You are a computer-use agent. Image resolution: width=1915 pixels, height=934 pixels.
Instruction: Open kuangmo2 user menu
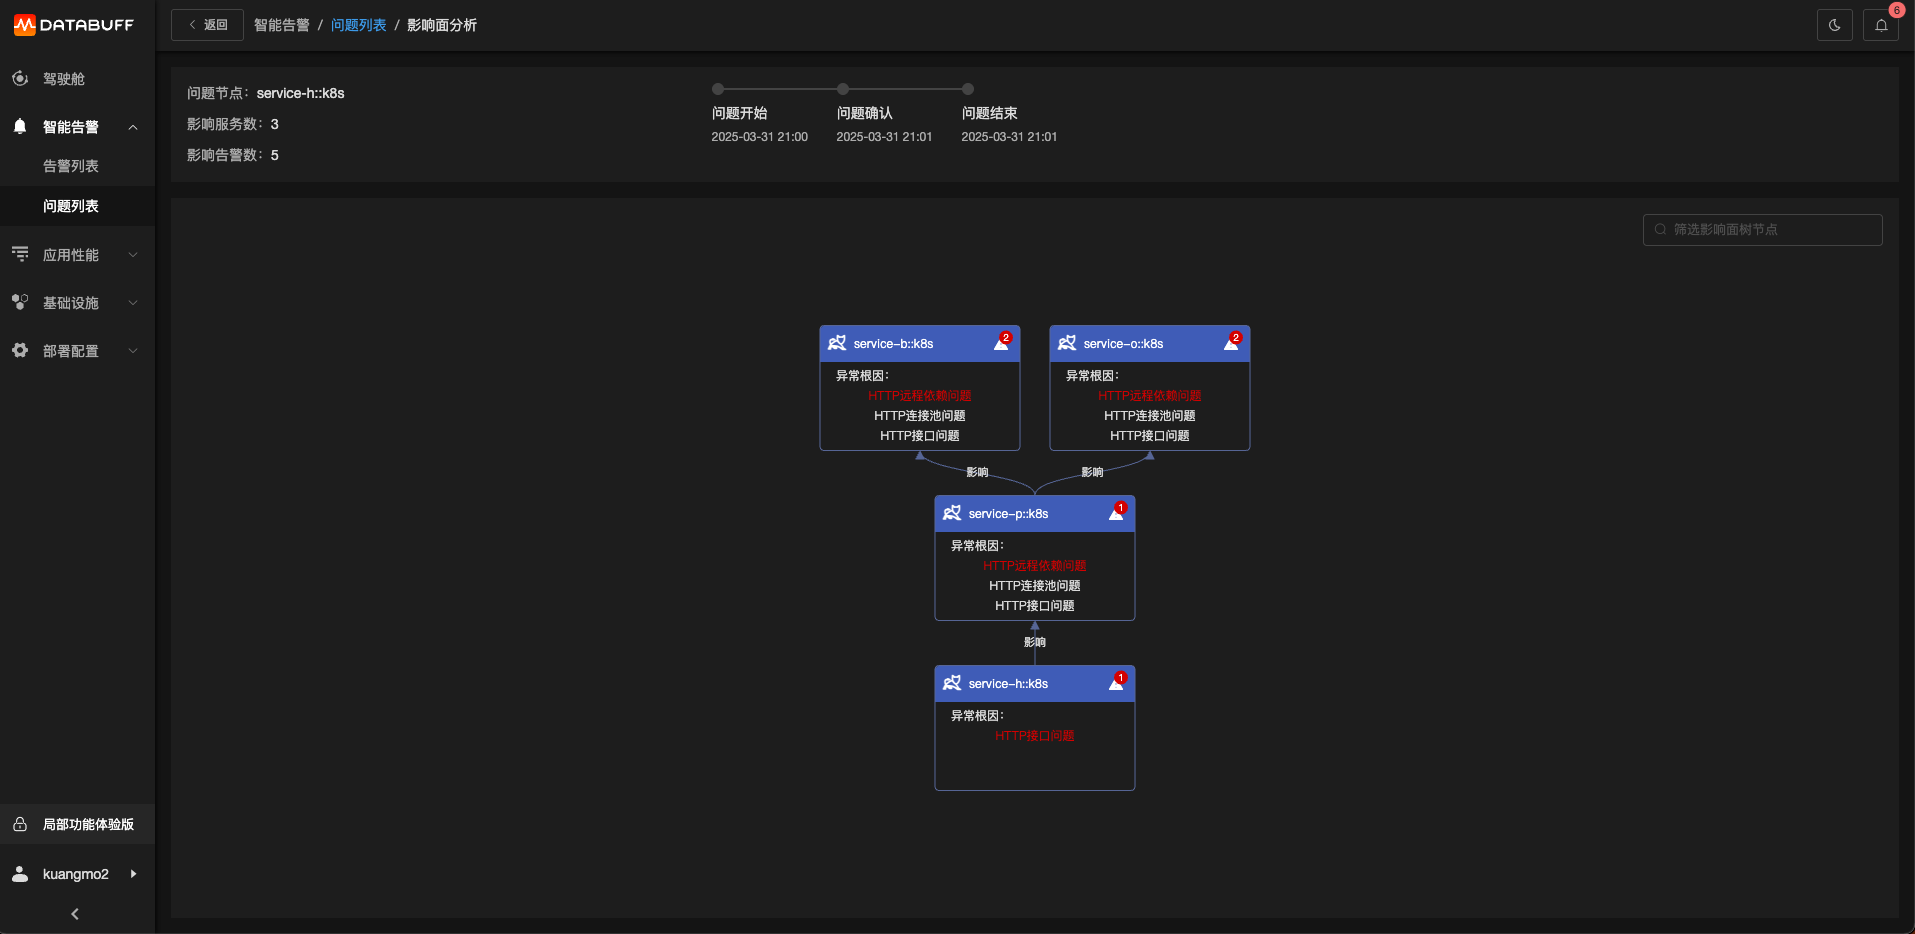(x=77, y=874)
